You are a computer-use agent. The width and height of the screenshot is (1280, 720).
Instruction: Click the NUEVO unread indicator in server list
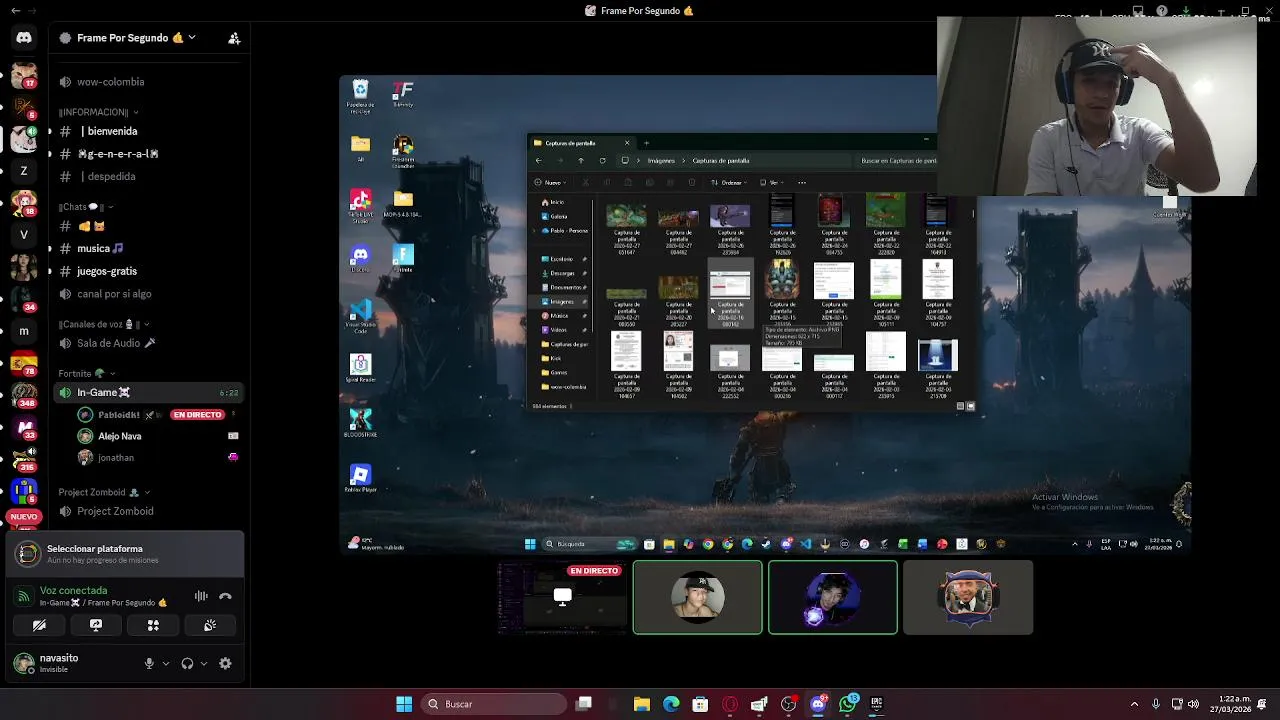point(24,517)
